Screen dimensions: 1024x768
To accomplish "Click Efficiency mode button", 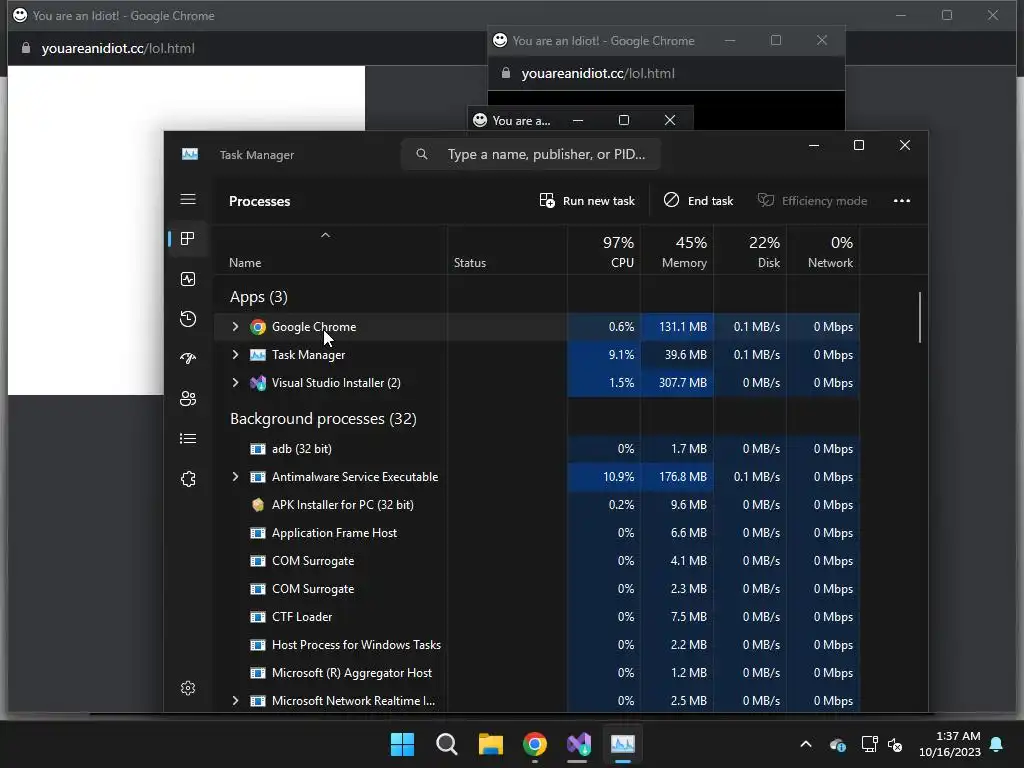I will tap(812, 200).
